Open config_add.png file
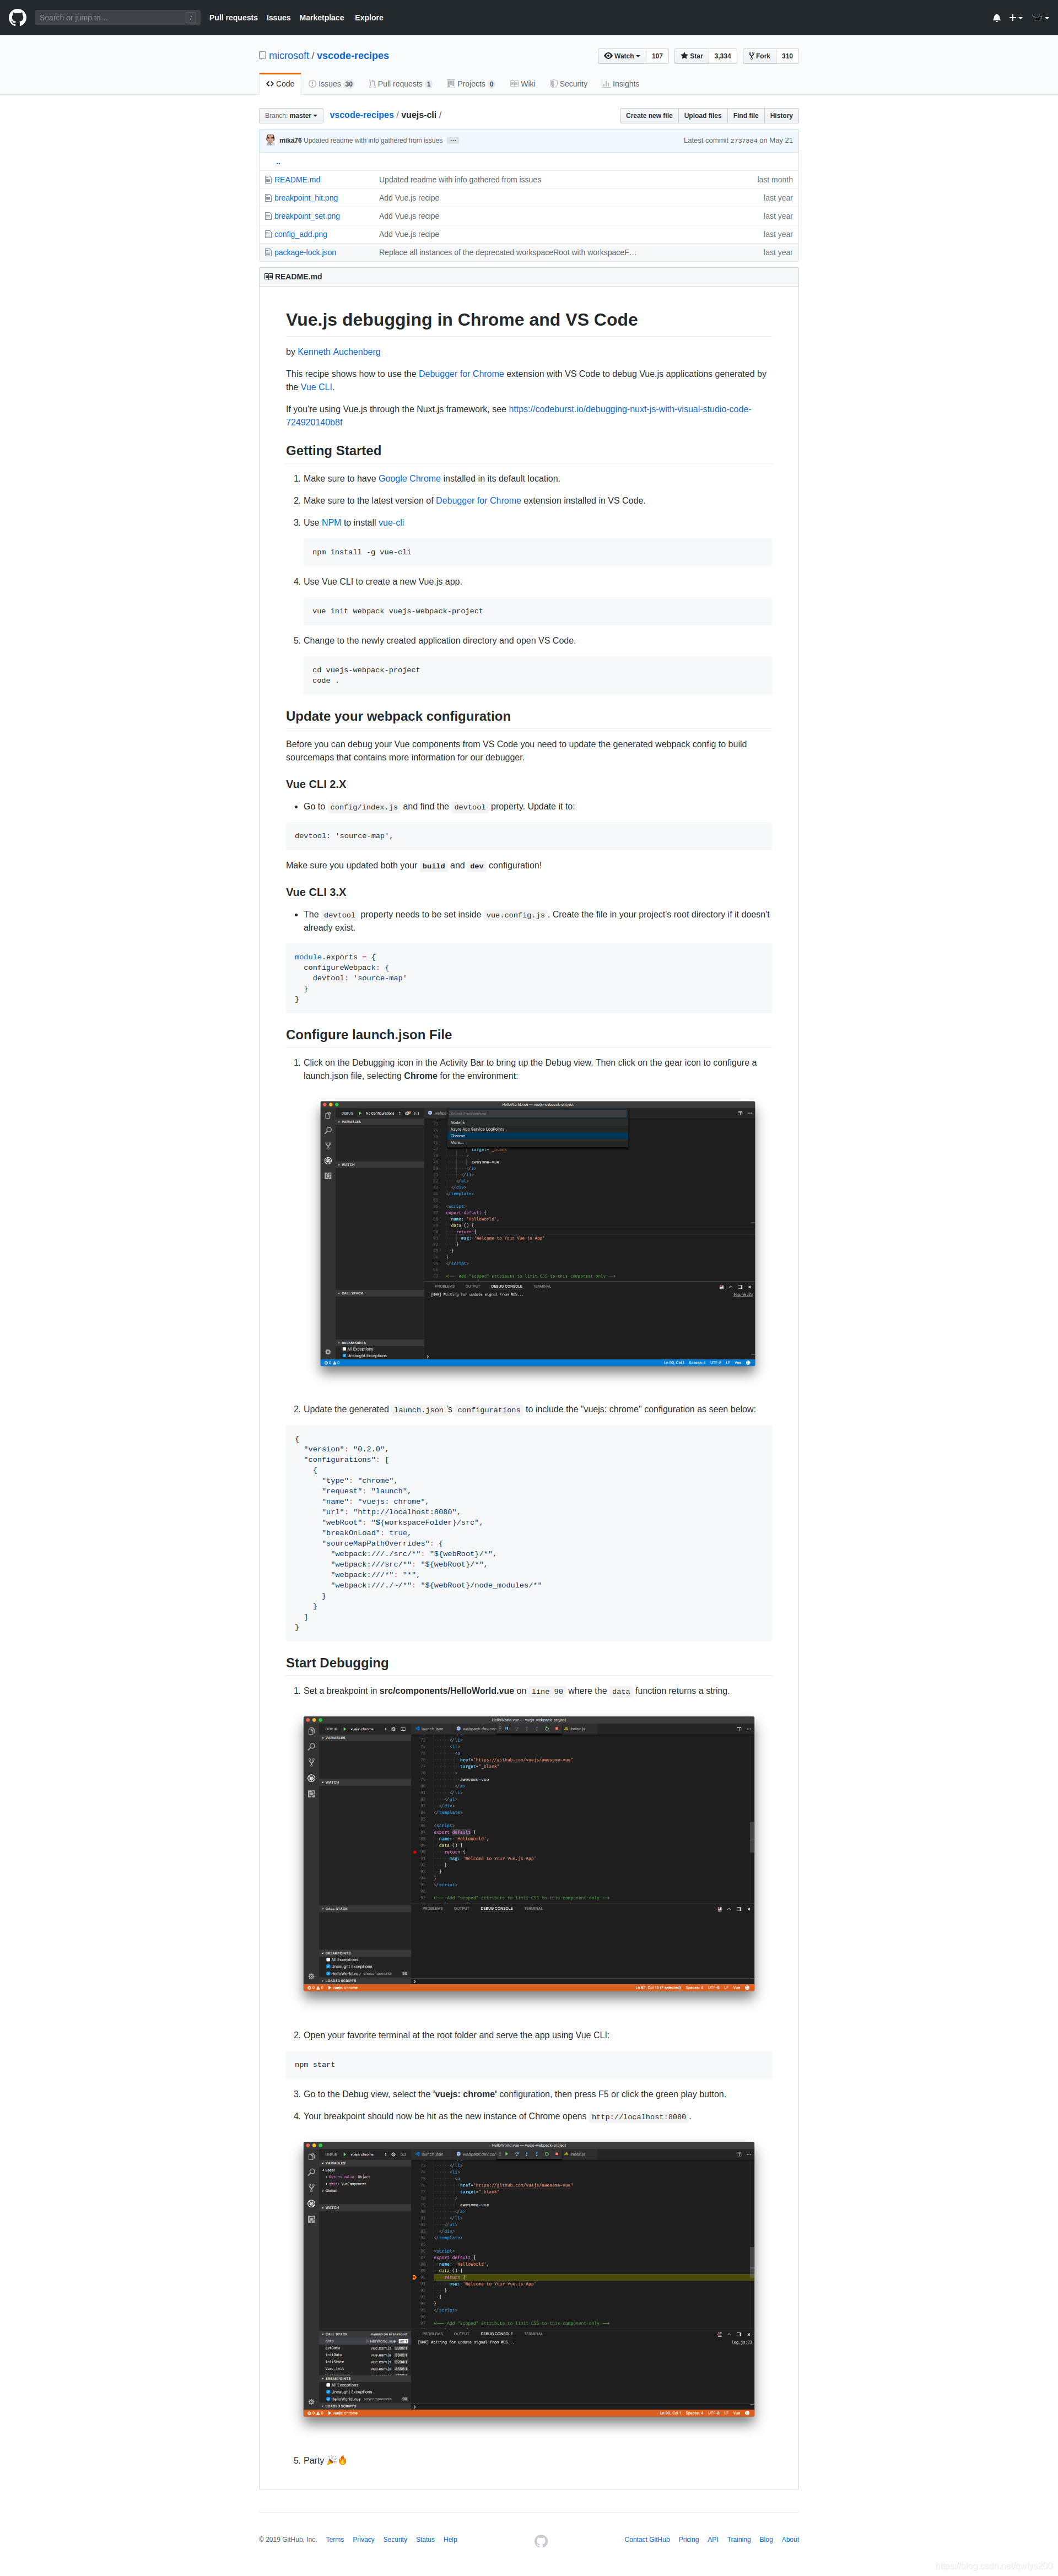The height and width of the screenshot is (2576, 1058). 300,234
